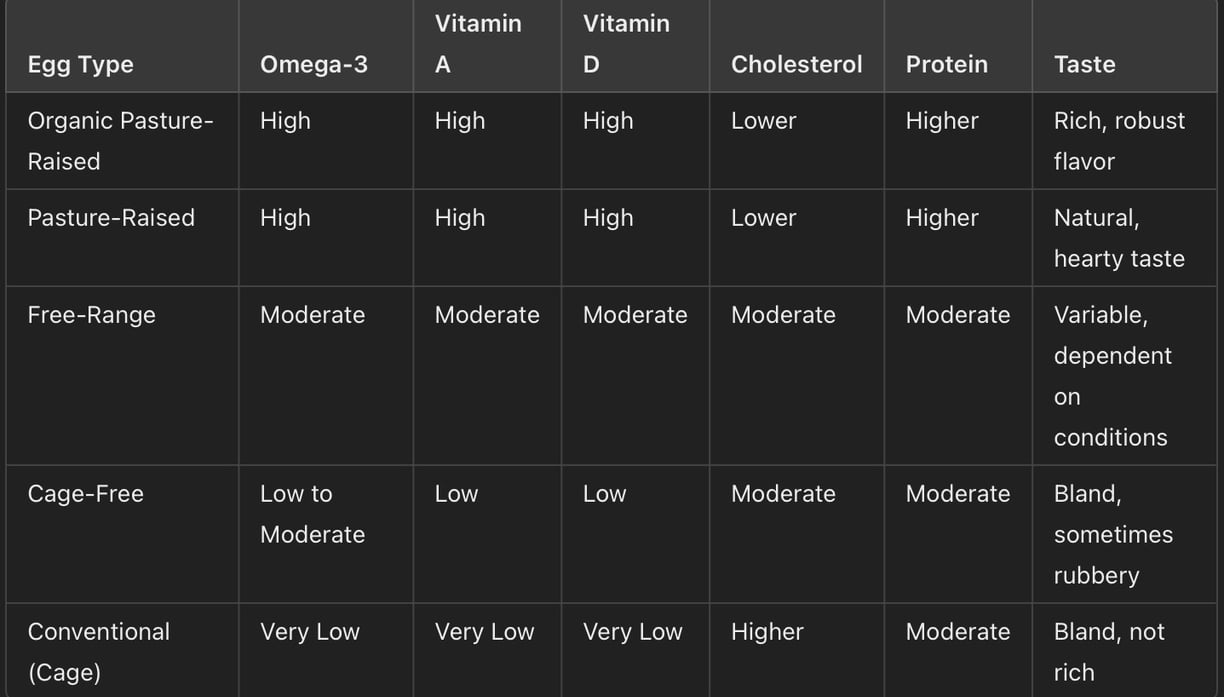Select the Cage-Free row label

(x=85, y=494)
